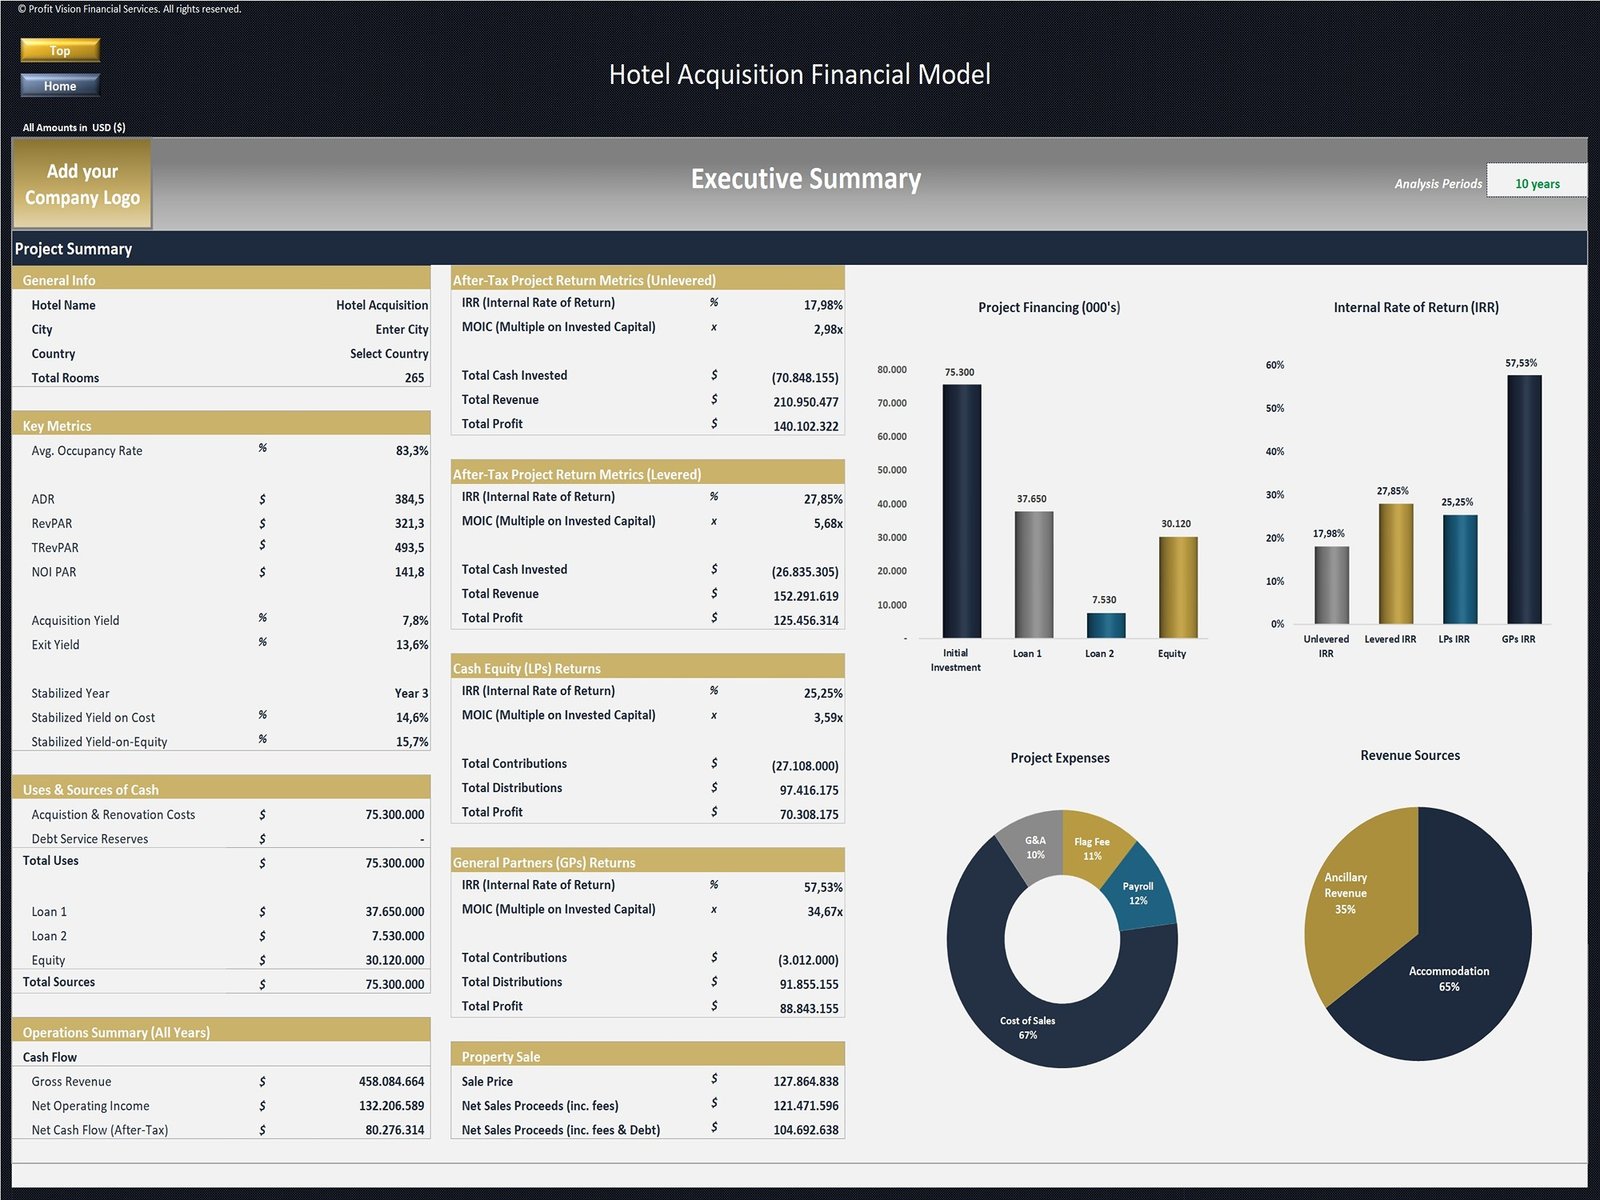Click the Cost of Sales donut segment
This screenshot has width=1600, height=1200.
(x=1028, y=1025)
